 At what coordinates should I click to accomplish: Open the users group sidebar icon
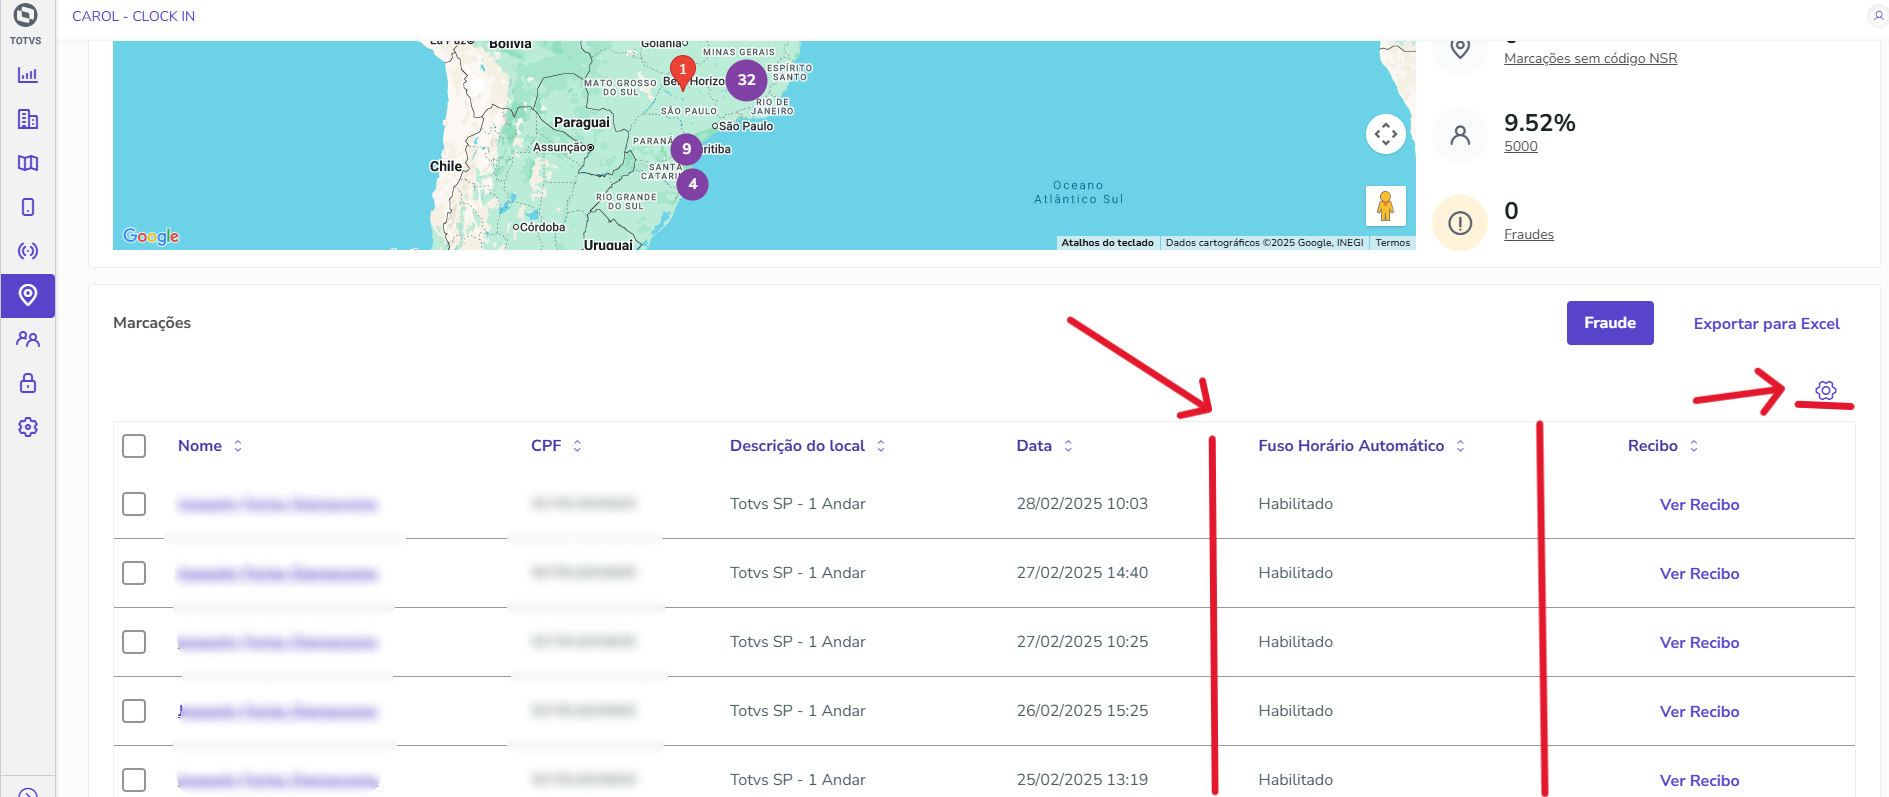click(28, 339)
